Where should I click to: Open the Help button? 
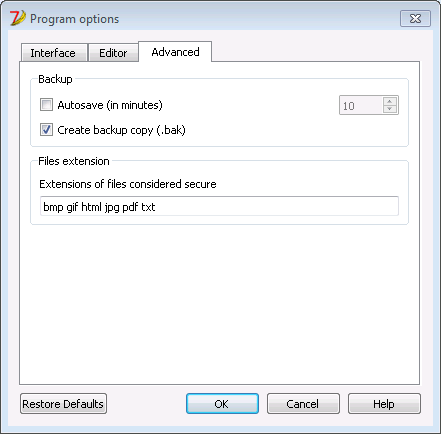click(384, 404)
